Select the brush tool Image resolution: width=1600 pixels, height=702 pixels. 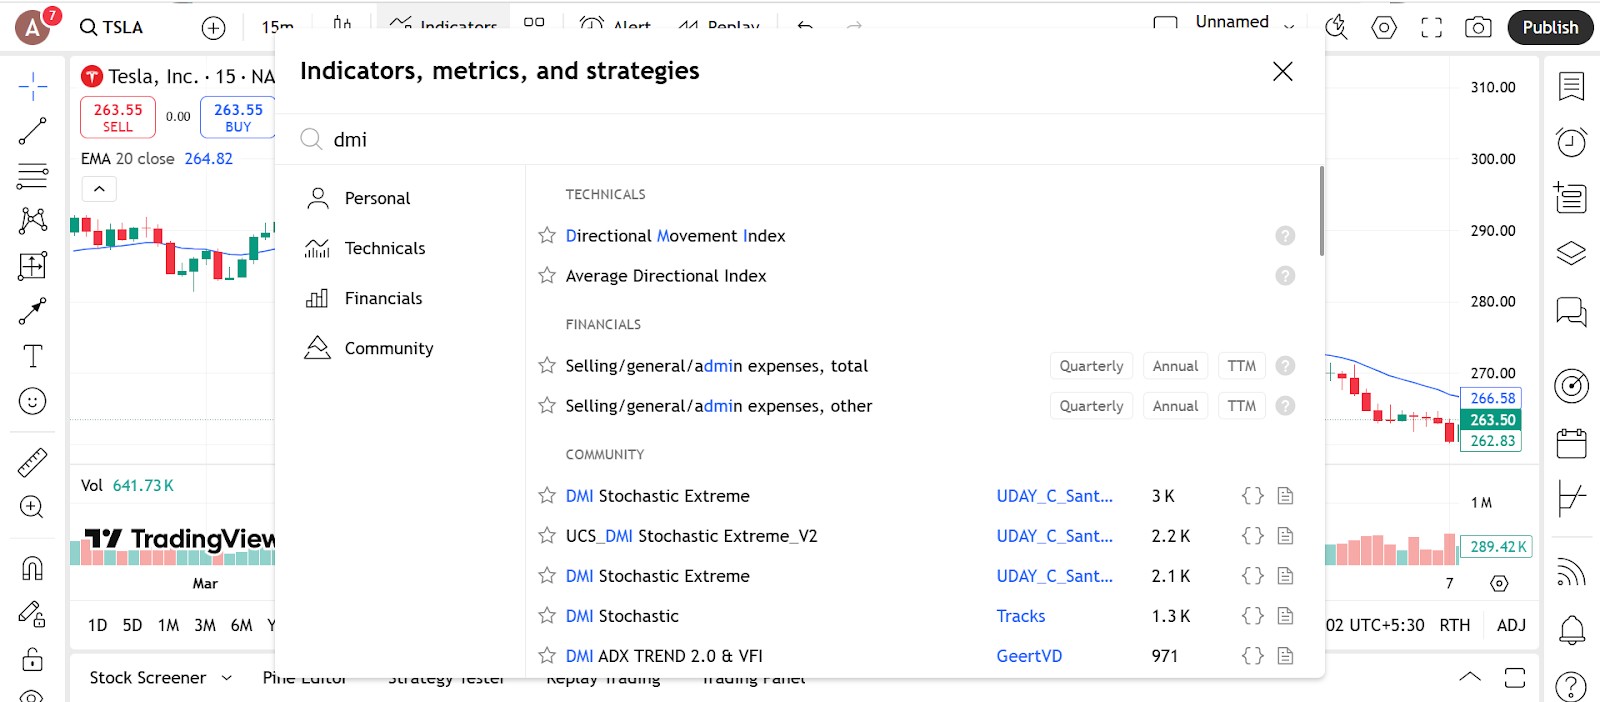(x=32, y=311)
